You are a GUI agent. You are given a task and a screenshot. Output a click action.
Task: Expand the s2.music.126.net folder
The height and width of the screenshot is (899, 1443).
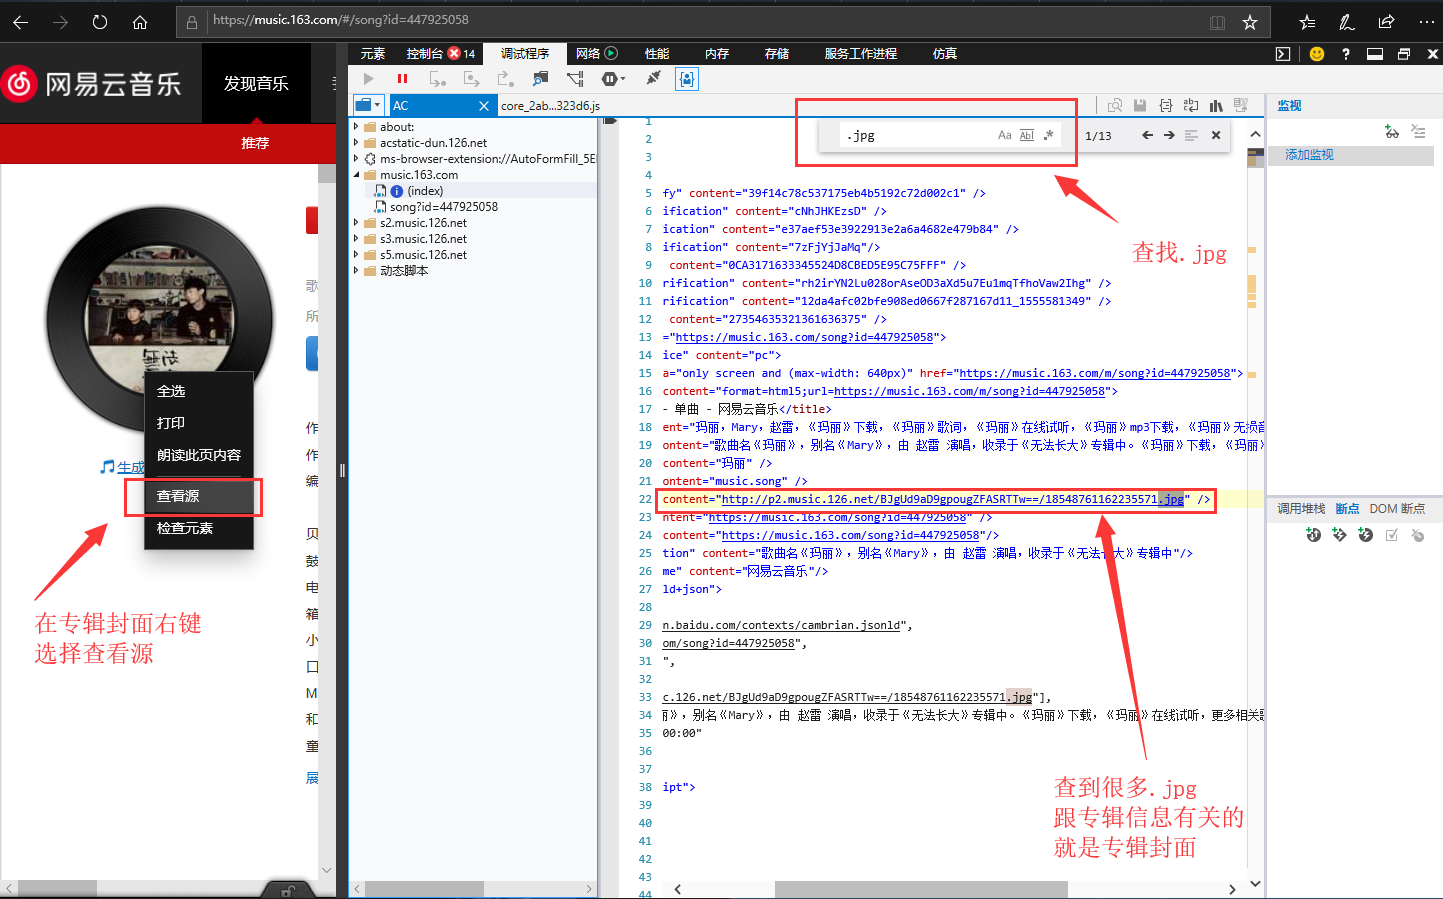pos(356,223)
